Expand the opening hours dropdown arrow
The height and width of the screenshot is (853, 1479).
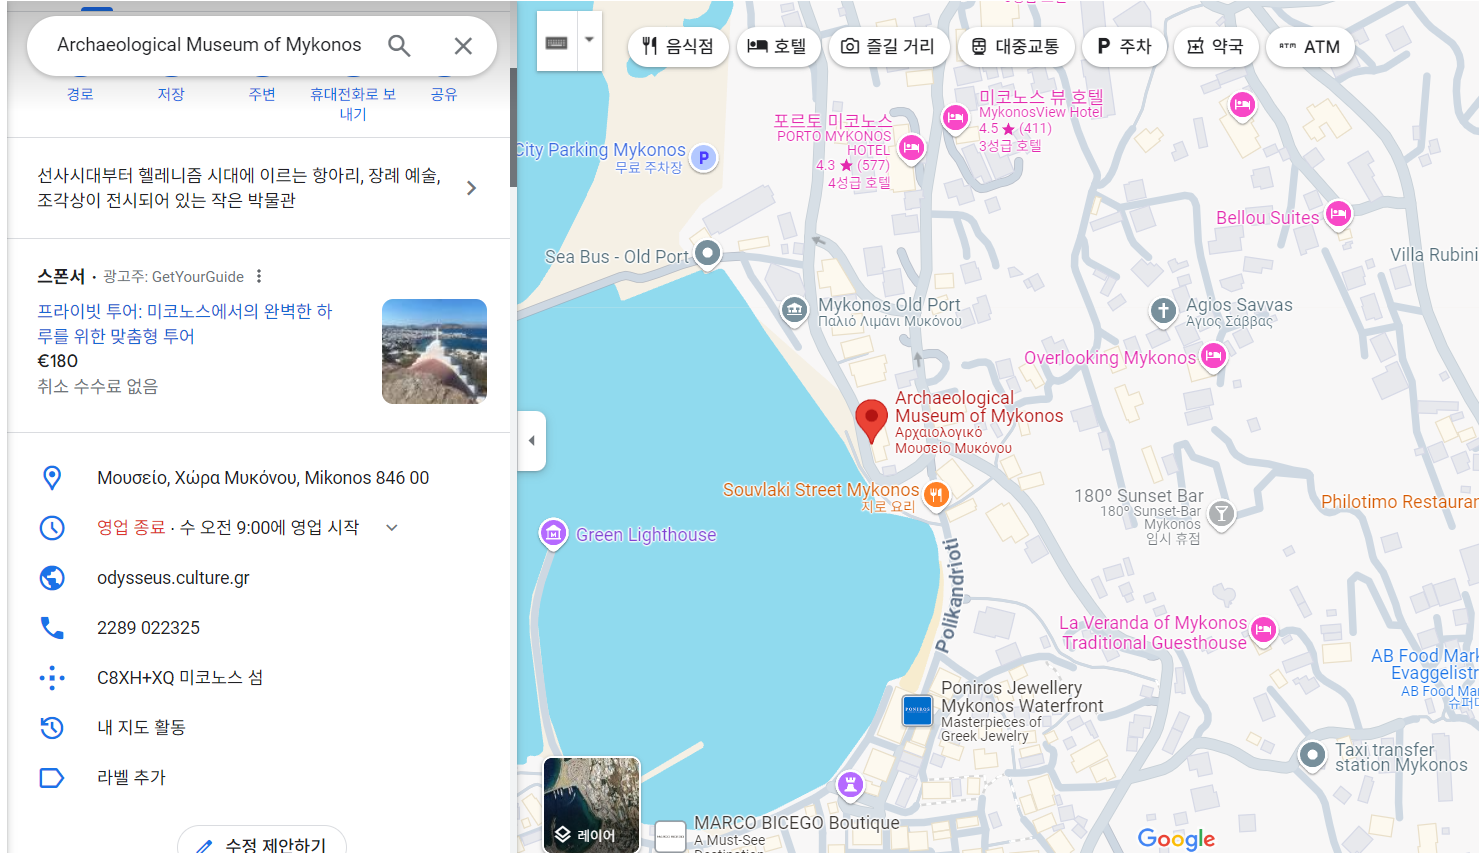pos(392,528)
